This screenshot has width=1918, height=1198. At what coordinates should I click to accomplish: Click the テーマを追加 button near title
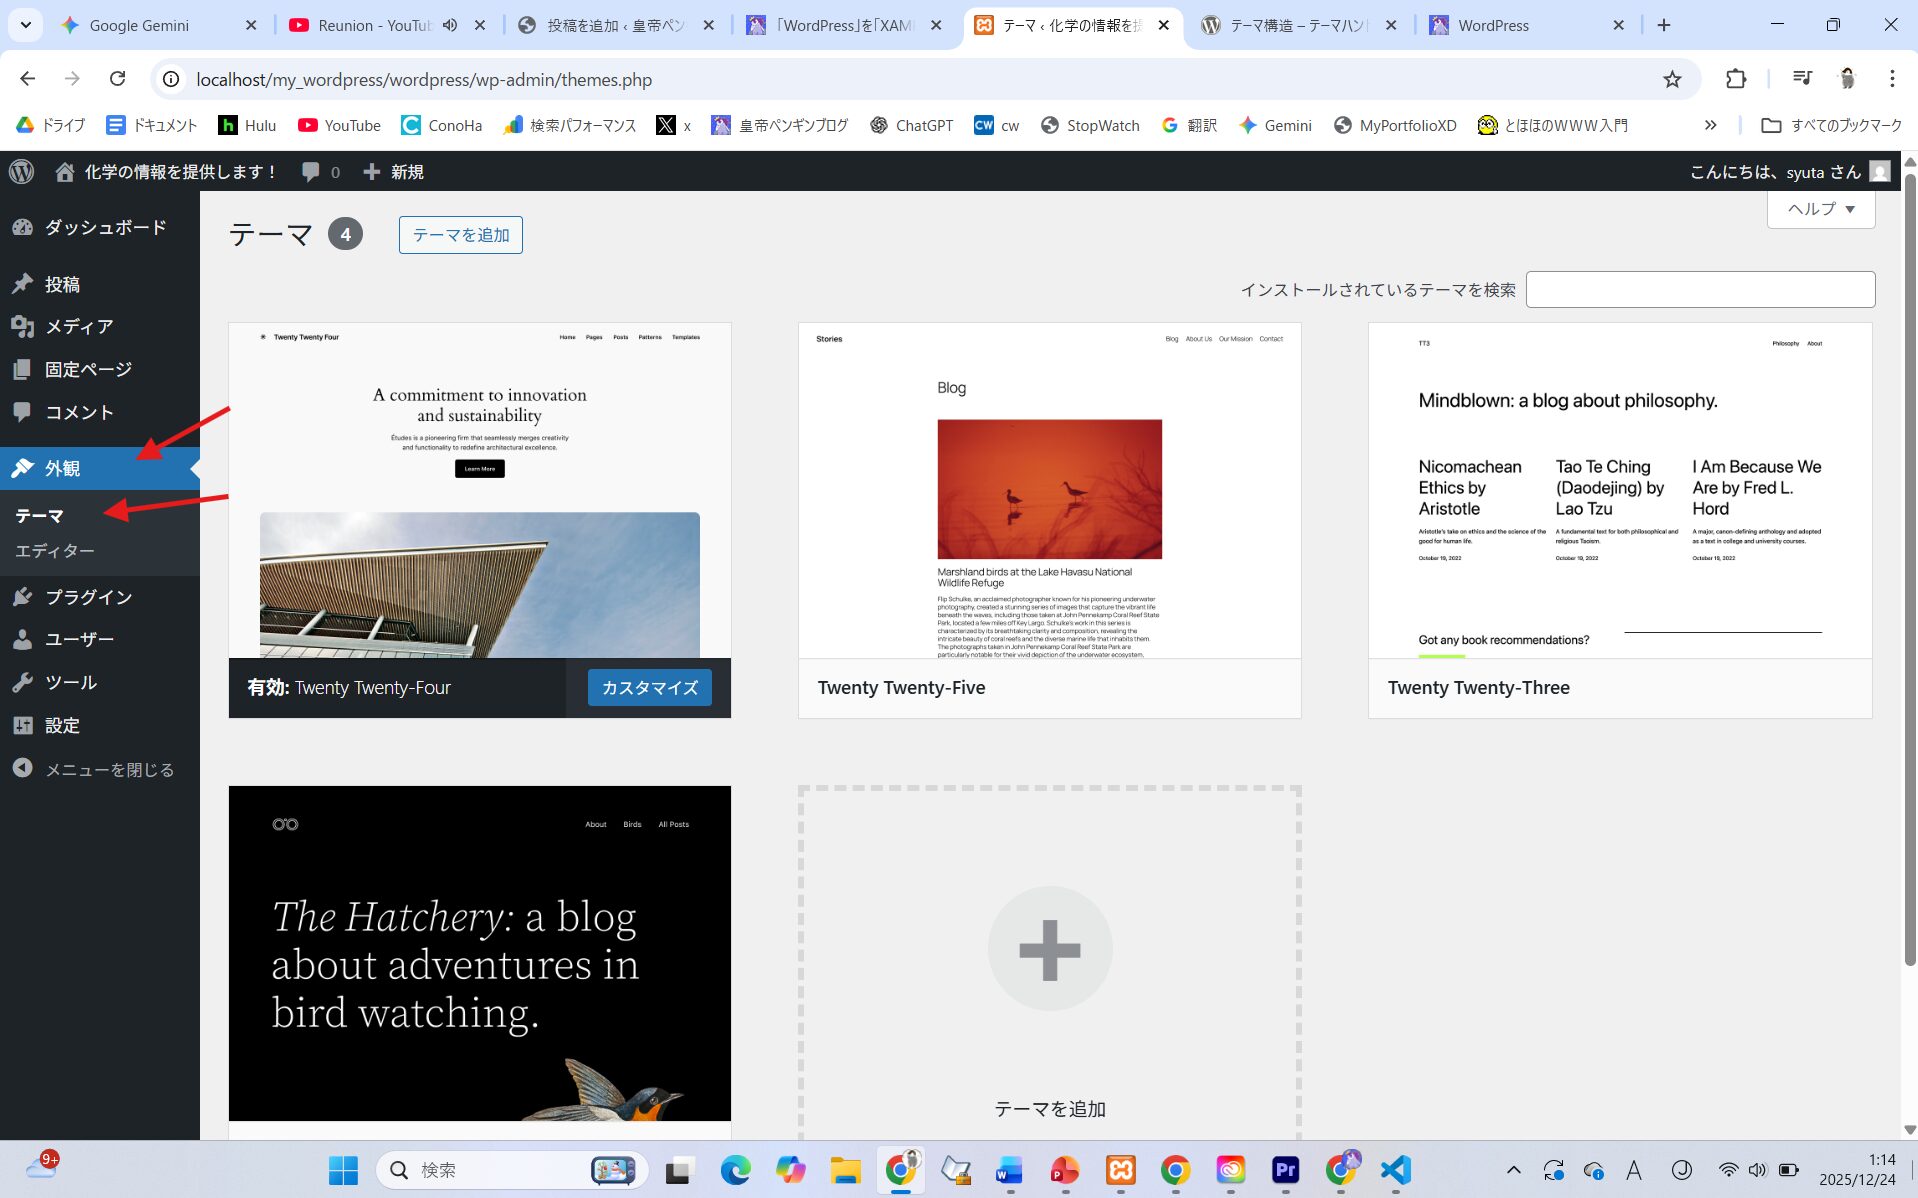[x=460, y=235]
